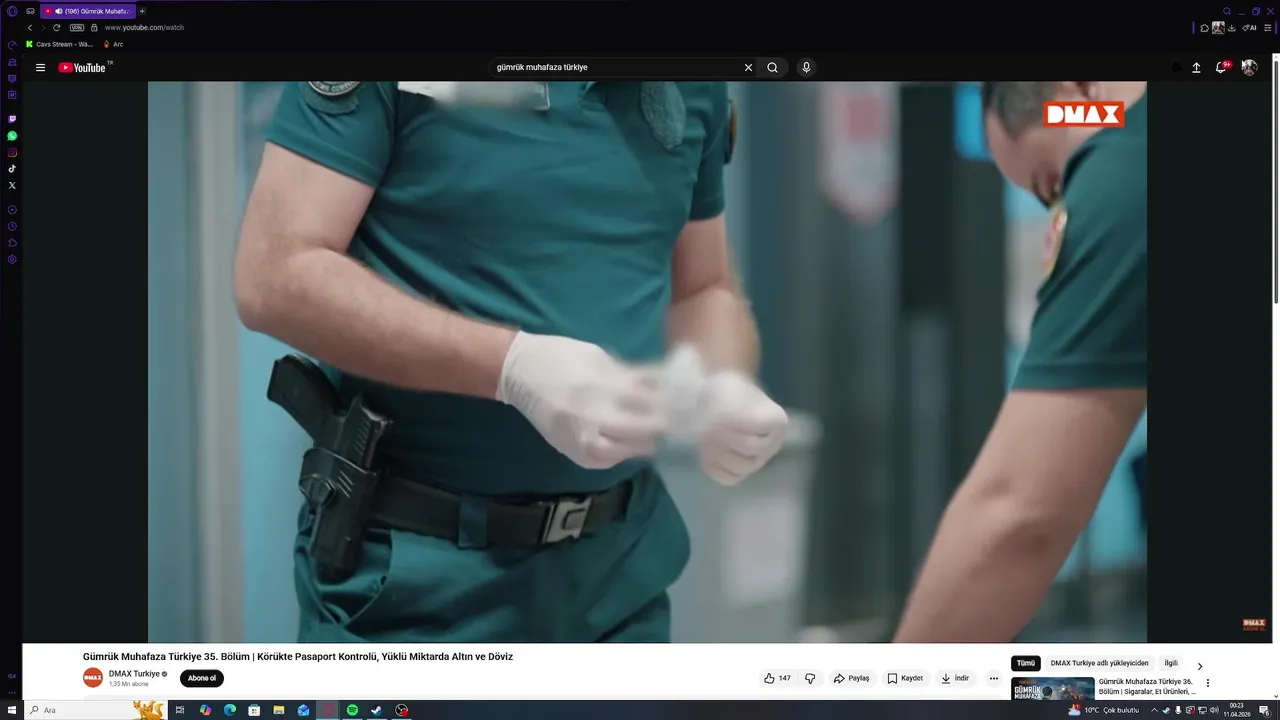Select the İlgili filter chip
The image size is (1280, 720).
(x=1171, y=663)
